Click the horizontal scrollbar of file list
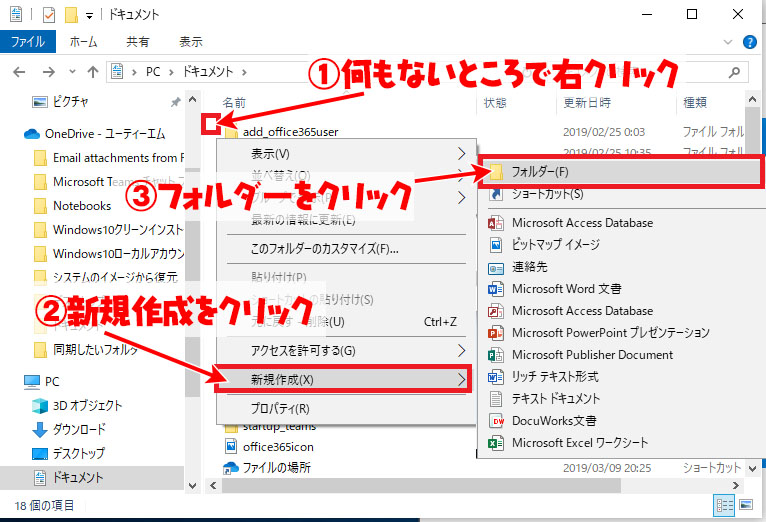Image resolution: width=766 pixels, height=522 pixels. point(421,485)
